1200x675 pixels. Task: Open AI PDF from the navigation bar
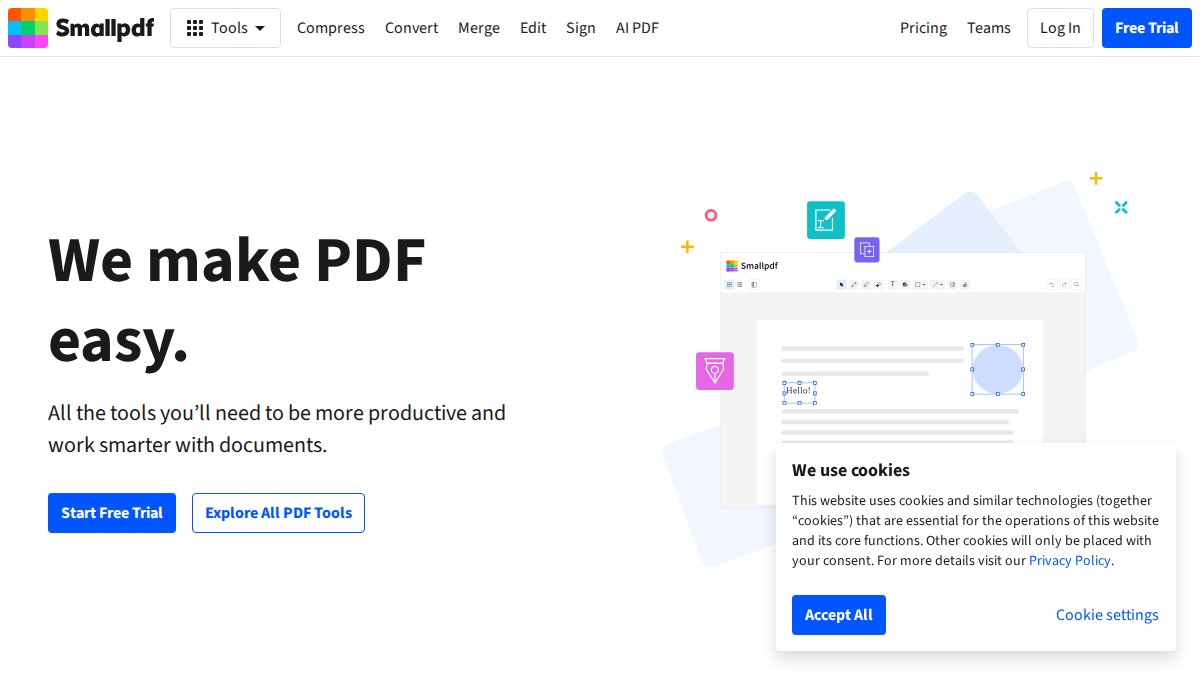pos(637,28)
